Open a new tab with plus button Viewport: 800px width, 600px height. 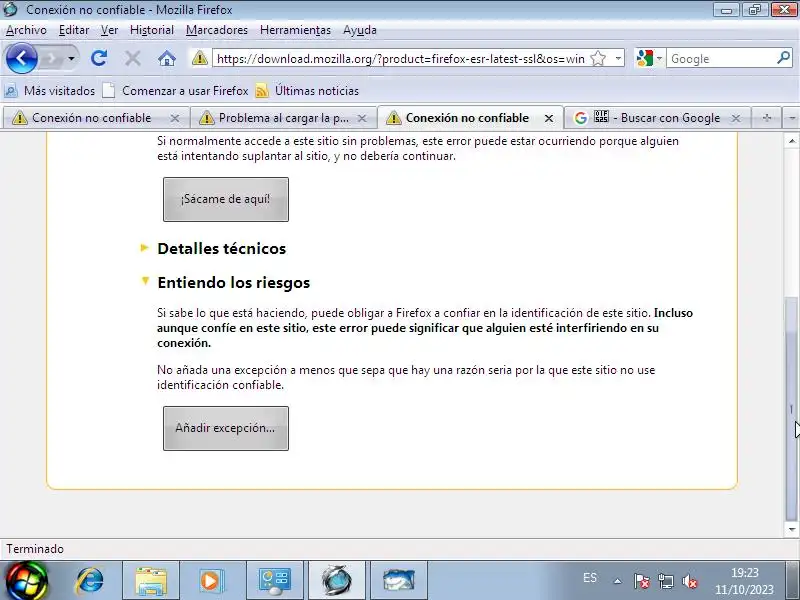pyautogui.click(x=766, y=118)
